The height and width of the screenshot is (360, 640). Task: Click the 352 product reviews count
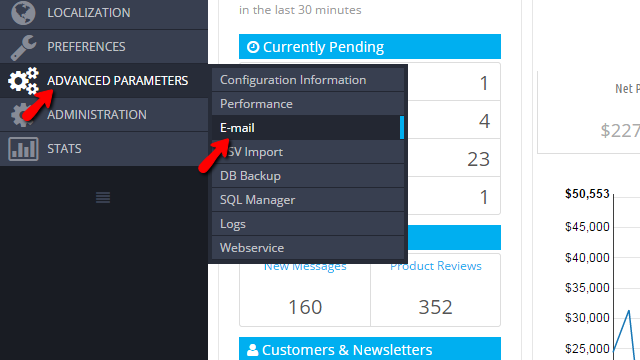436,307
